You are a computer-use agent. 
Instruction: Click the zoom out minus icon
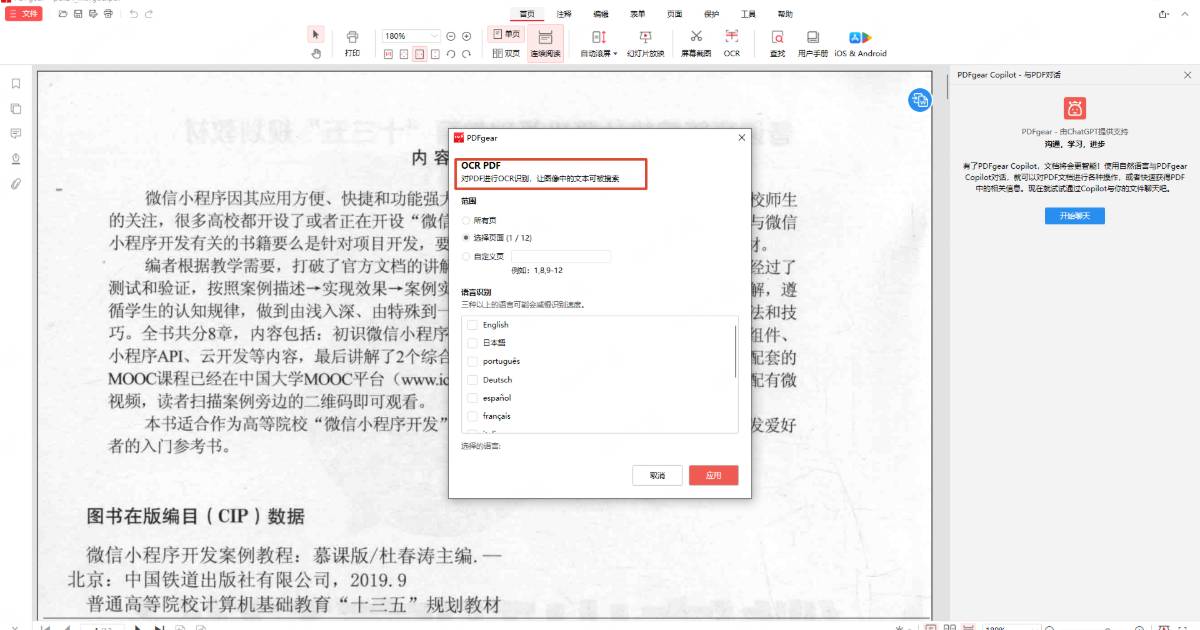click(451, 36)
